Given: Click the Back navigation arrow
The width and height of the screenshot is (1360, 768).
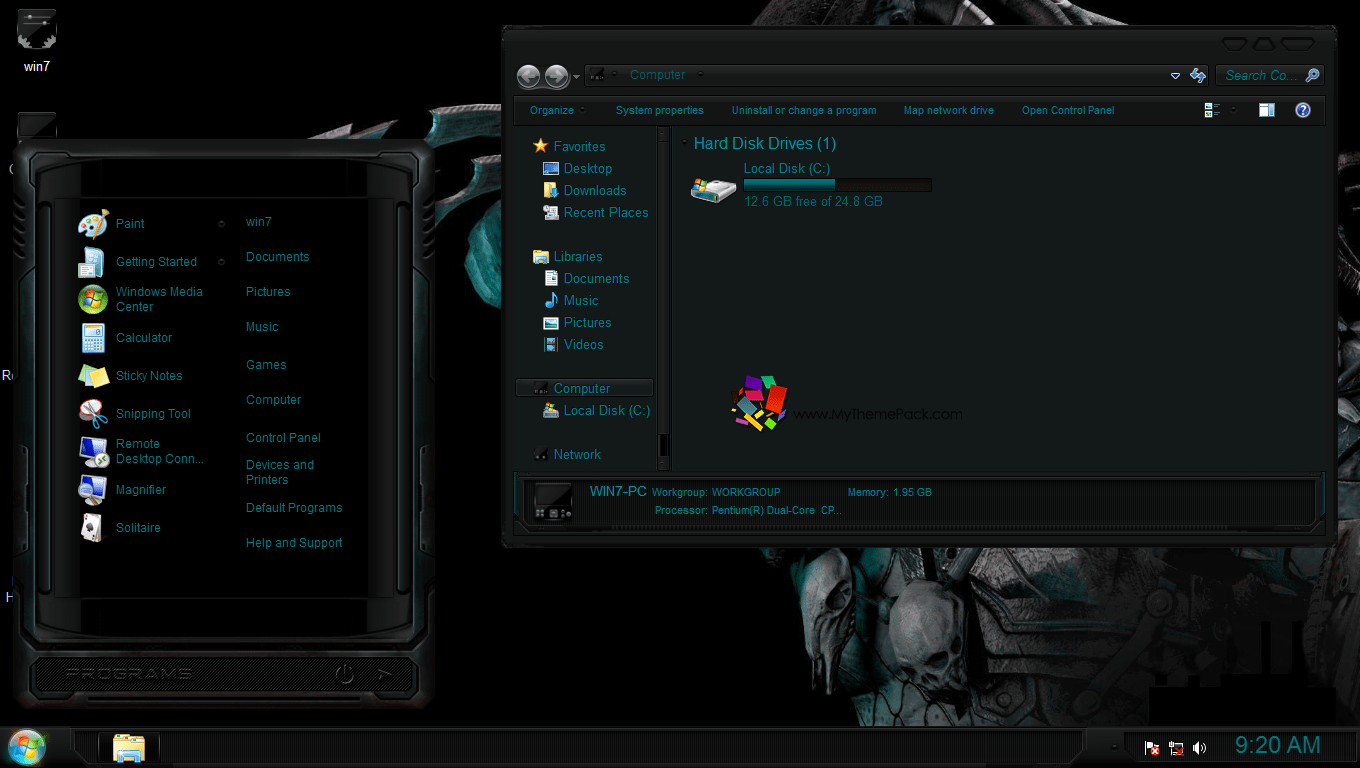Looking at the screenshot, I should pyautogui.click(x=528, y=76).
